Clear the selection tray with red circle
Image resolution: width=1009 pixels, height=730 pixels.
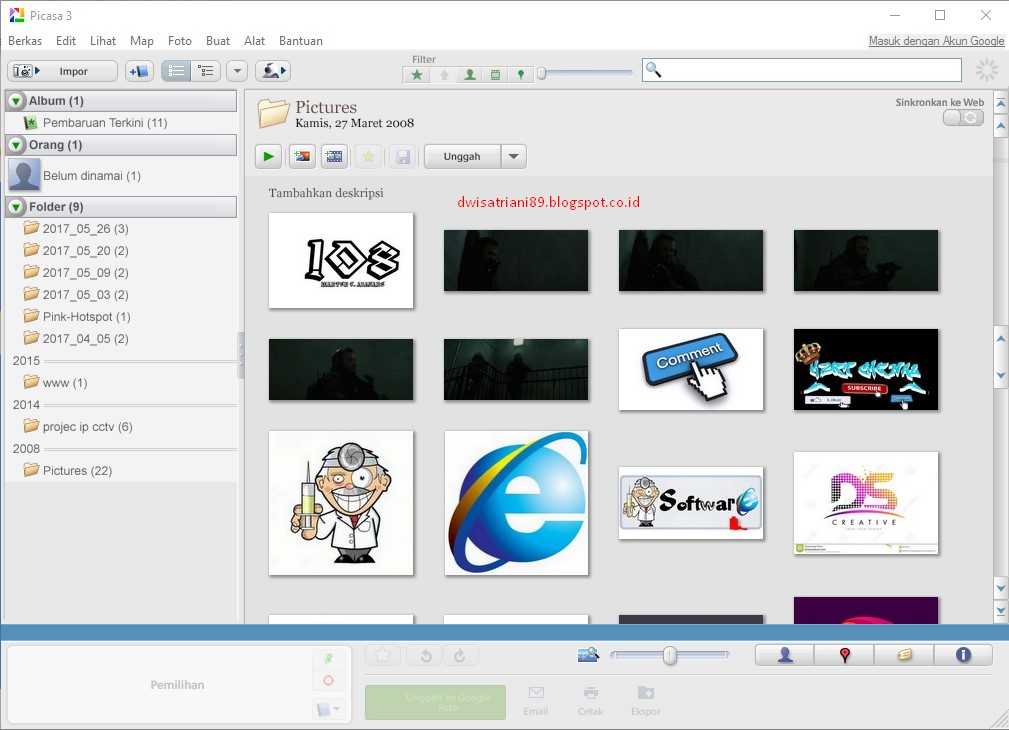point(328,680)
